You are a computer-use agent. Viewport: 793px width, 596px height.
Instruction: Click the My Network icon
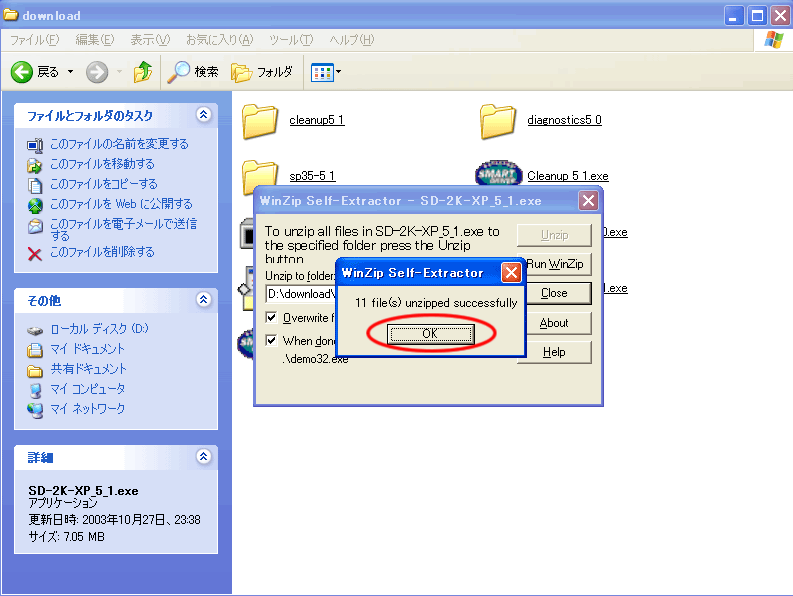point(35,410)
